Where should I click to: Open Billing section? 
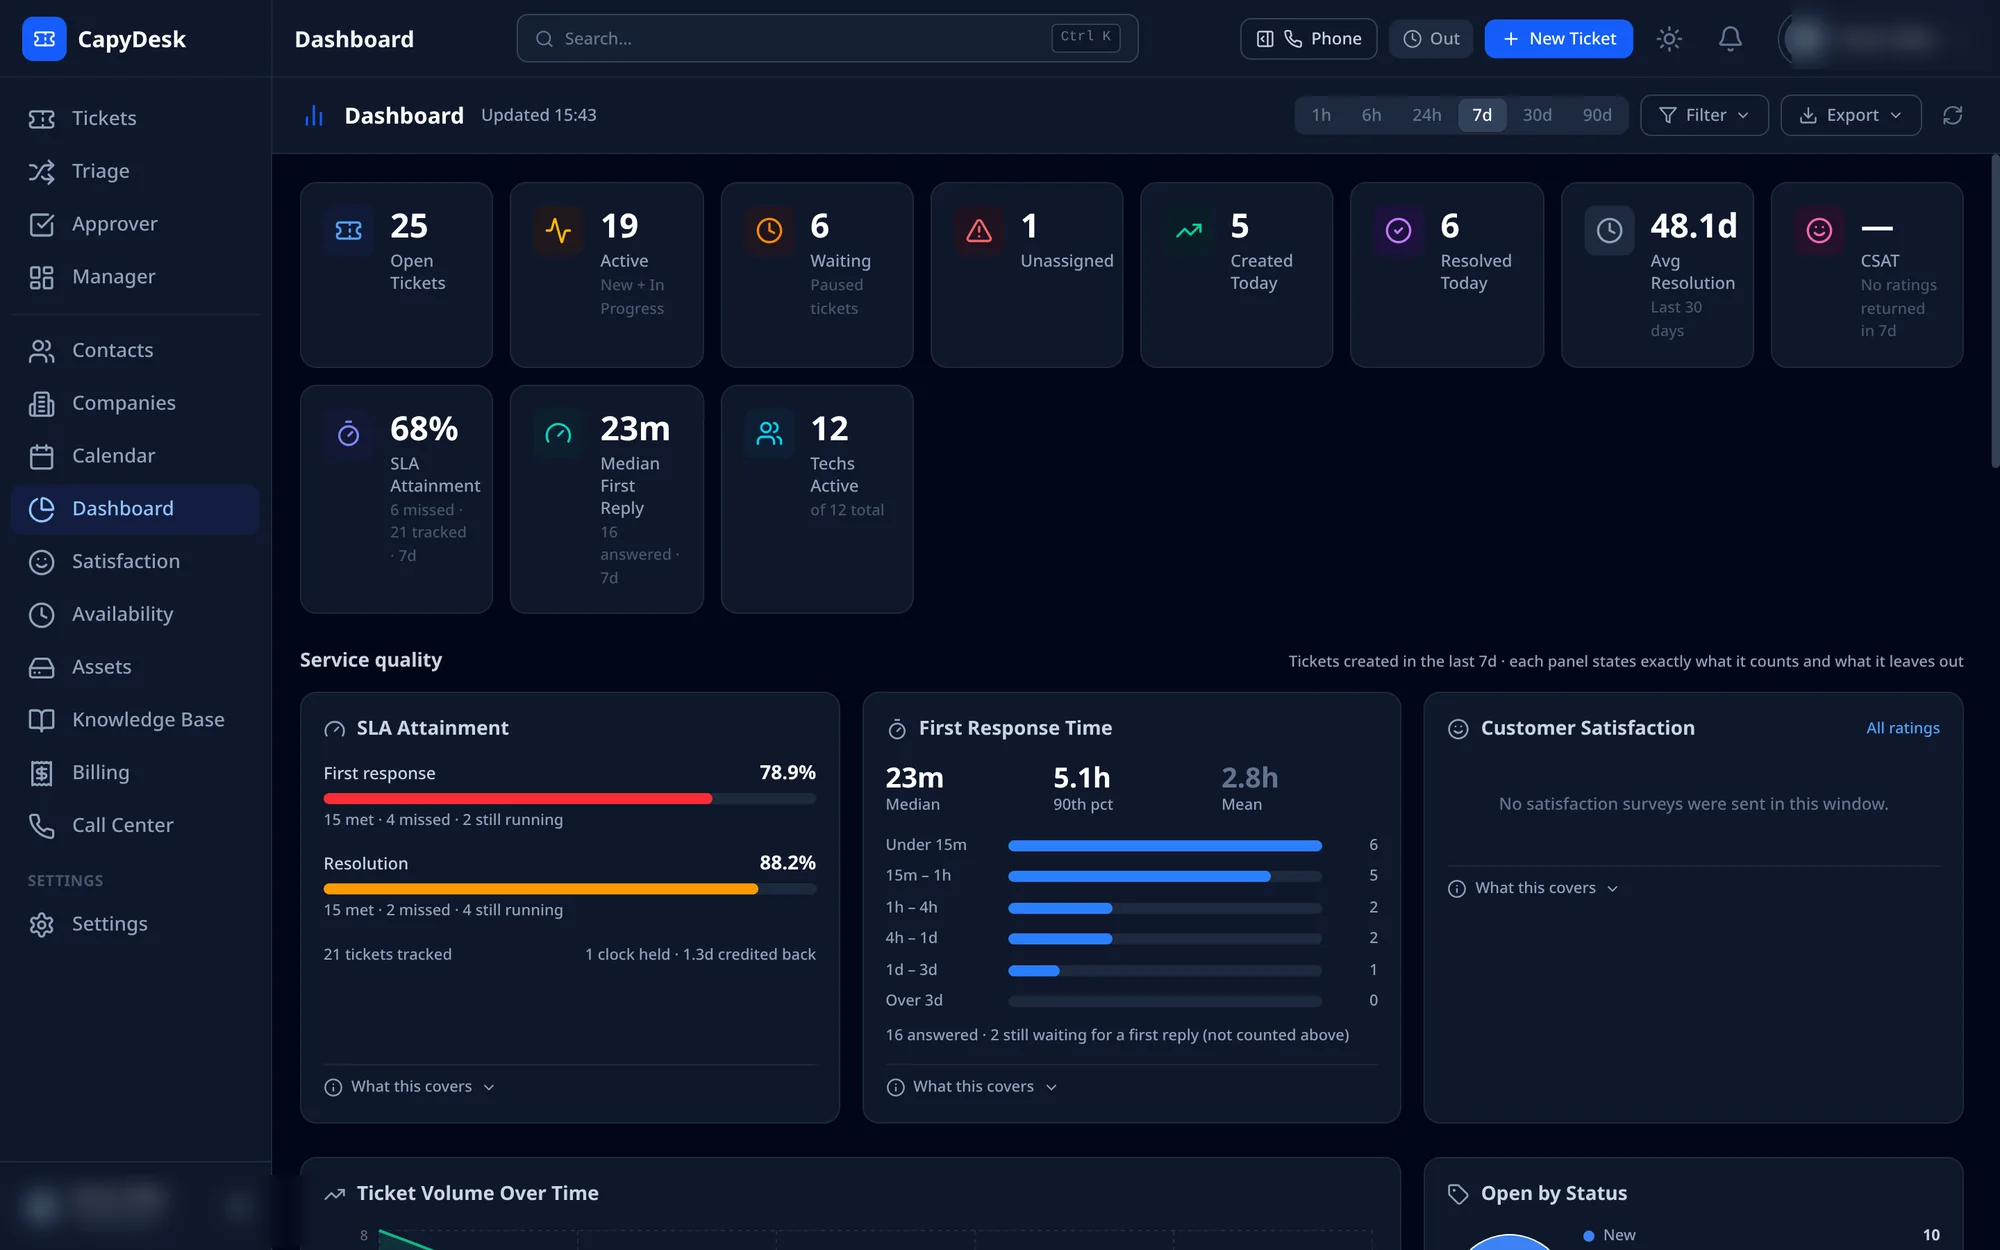click(136, 773)
